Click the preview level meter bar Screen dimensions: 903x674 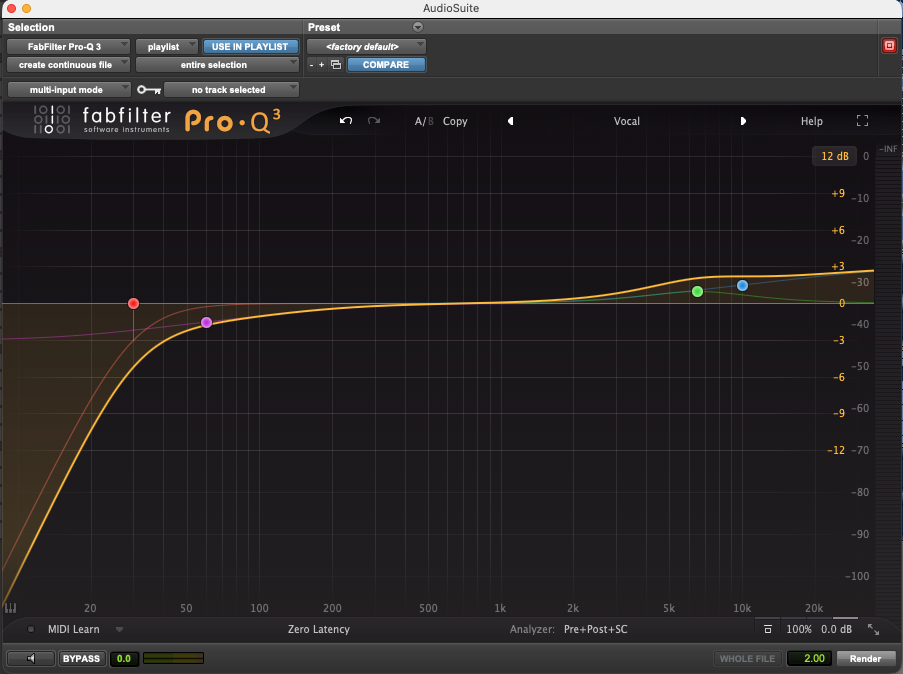173,658
